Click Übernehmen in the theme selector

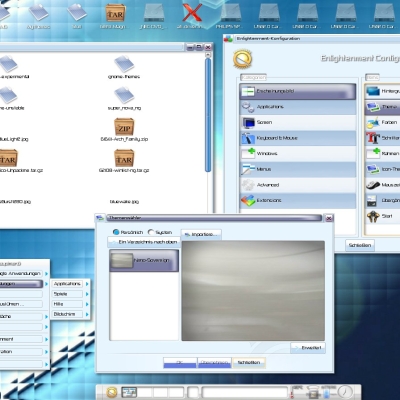[214, 363]
